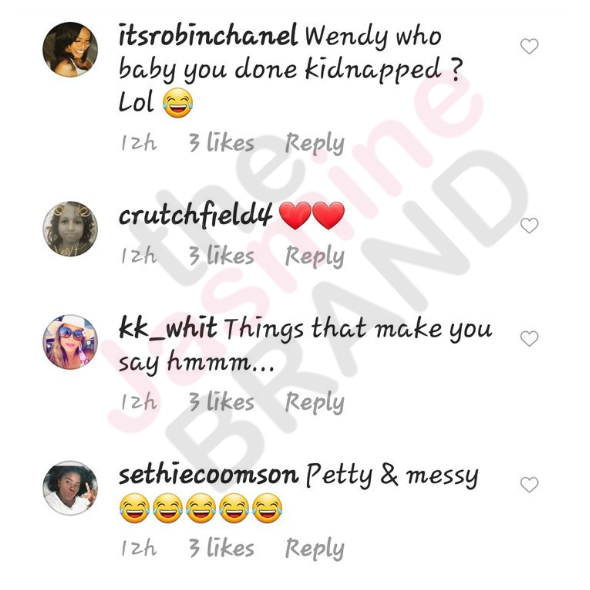
Task: Open itsrobinchanel's profile picture
Action: click(x=70, y=49)
